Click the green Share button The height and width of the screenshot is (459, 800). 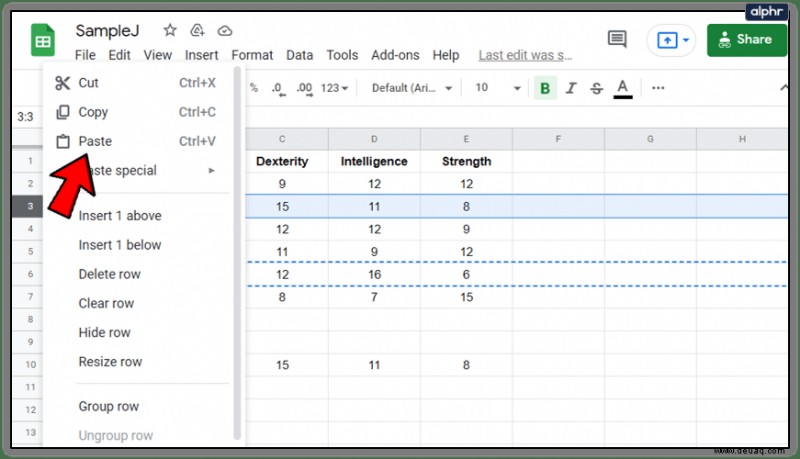pos(746,40)
